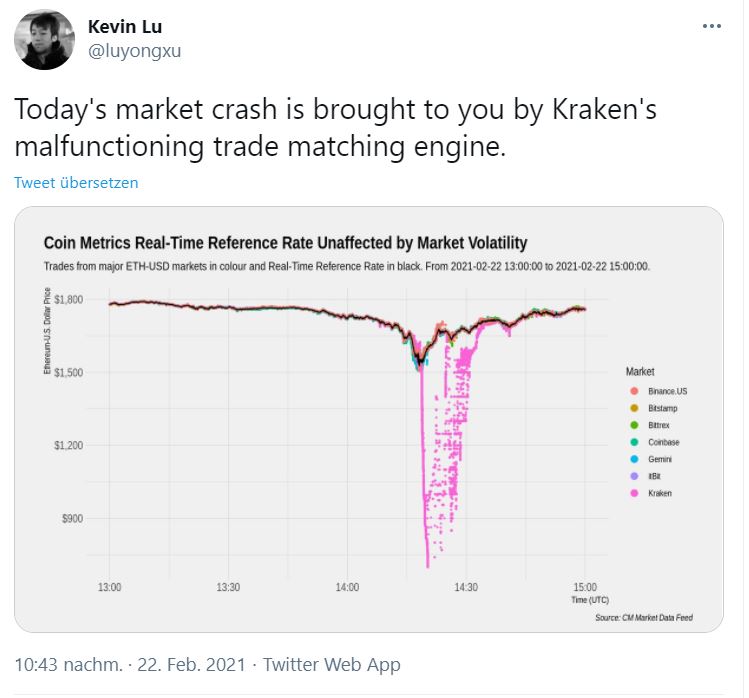Viewport: 749px width, 698px height.
Task: Click the Twitter Web App source link
Action: click(332, 665)
